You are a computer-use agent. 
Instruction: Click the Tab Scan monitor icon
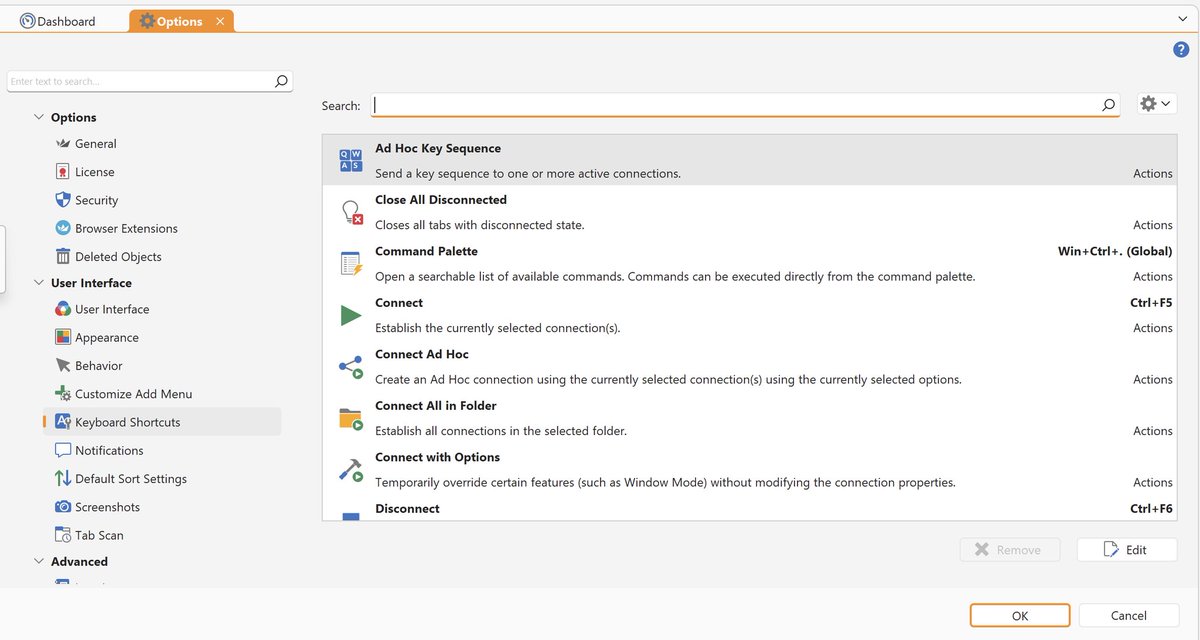pyautogui.click(x=63, y=535)
